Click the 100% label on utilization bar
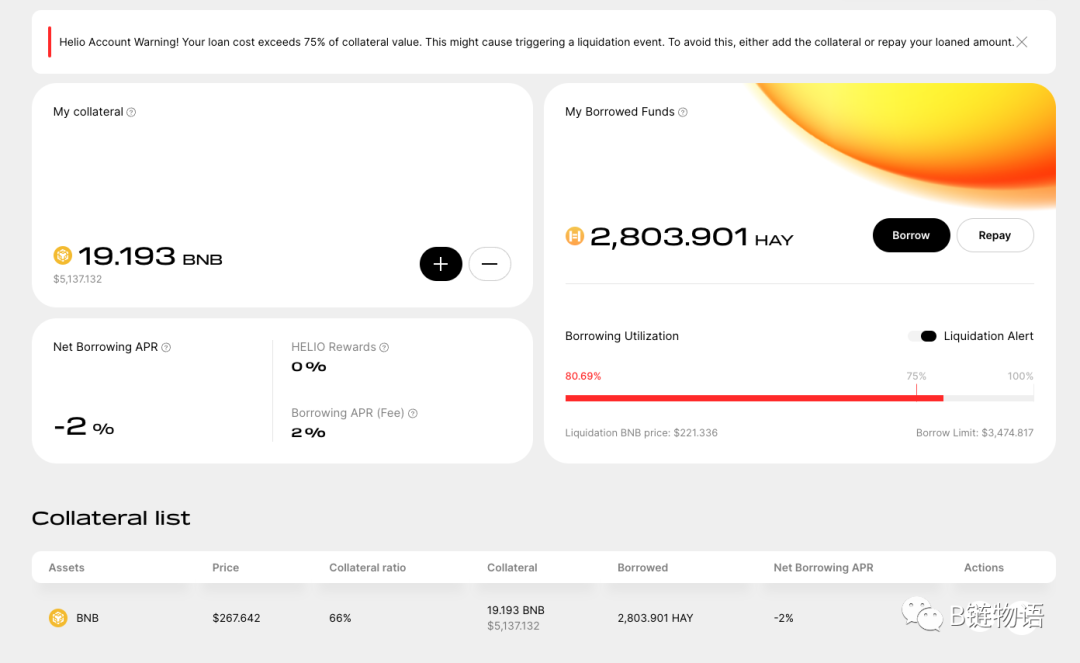The width and height of the screenshot is (1080, 663). (x=1020, y=376)
